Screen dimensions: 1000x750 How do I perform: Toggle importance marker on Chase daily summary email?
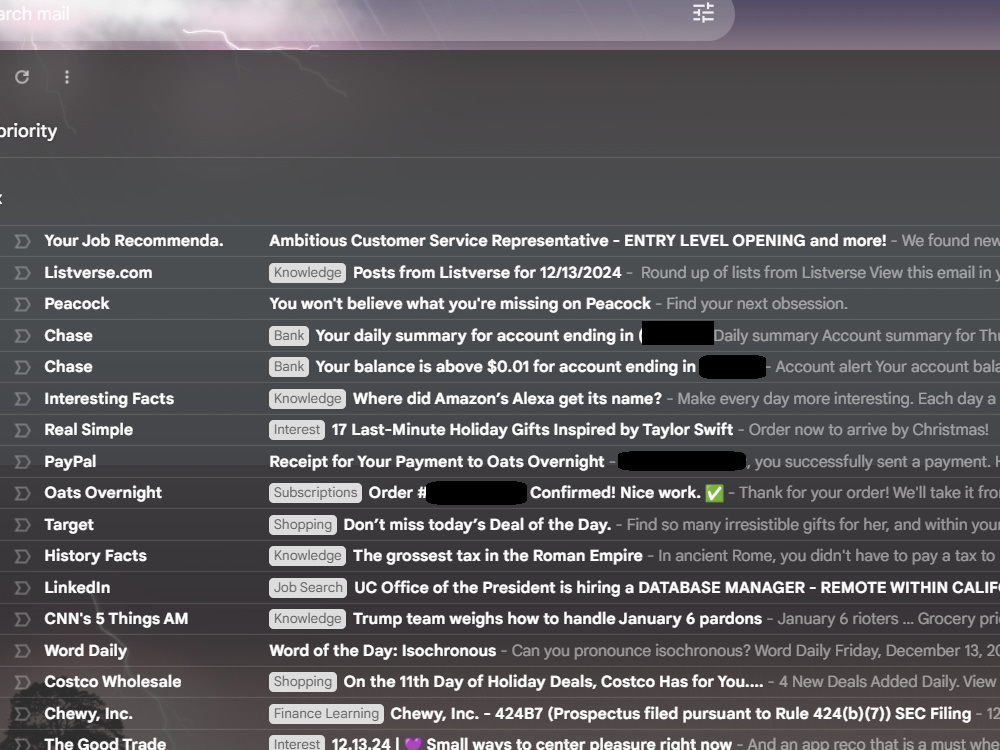coord(22,335)
